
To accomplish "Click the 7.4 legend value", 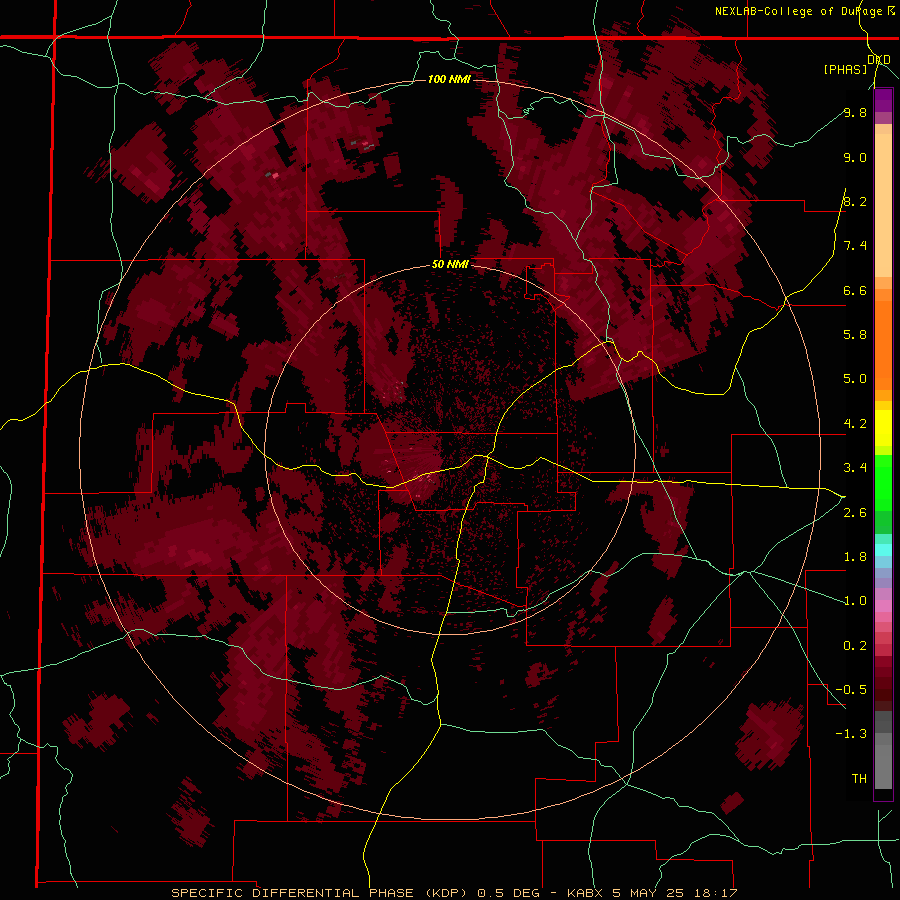I will pos(855,246).
